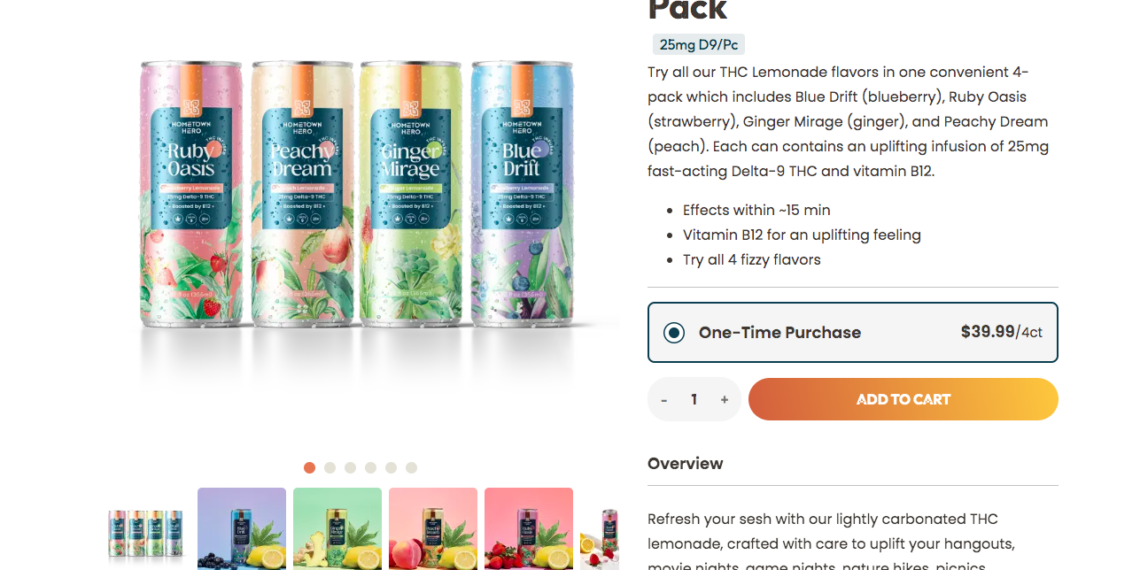Click the quantity number field
Viewport: 1140px width, 570px height.
[694, 400]
